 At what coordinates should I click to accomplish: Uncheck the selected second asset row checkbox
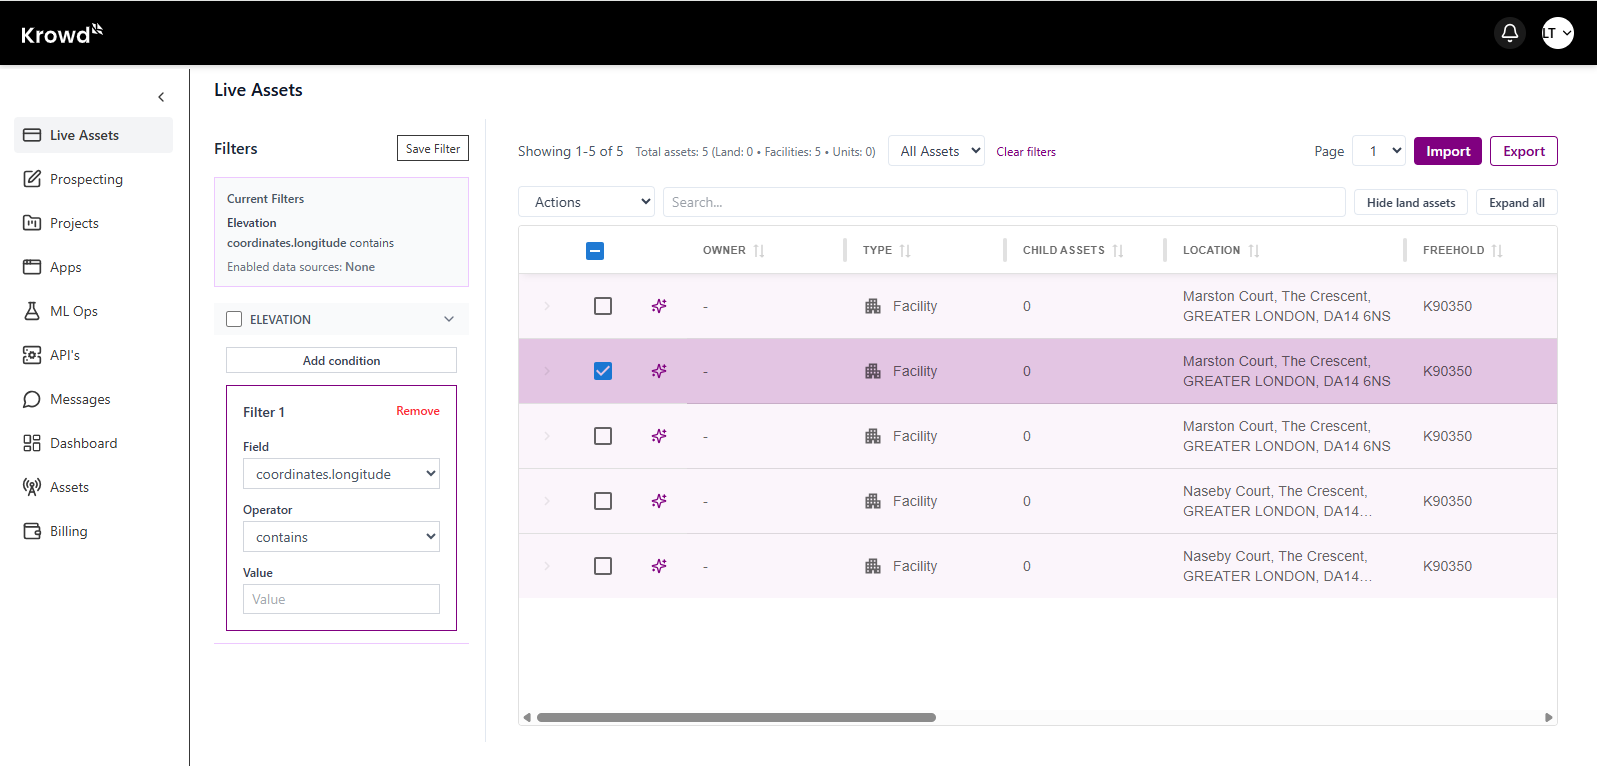[x=603, y=371]
